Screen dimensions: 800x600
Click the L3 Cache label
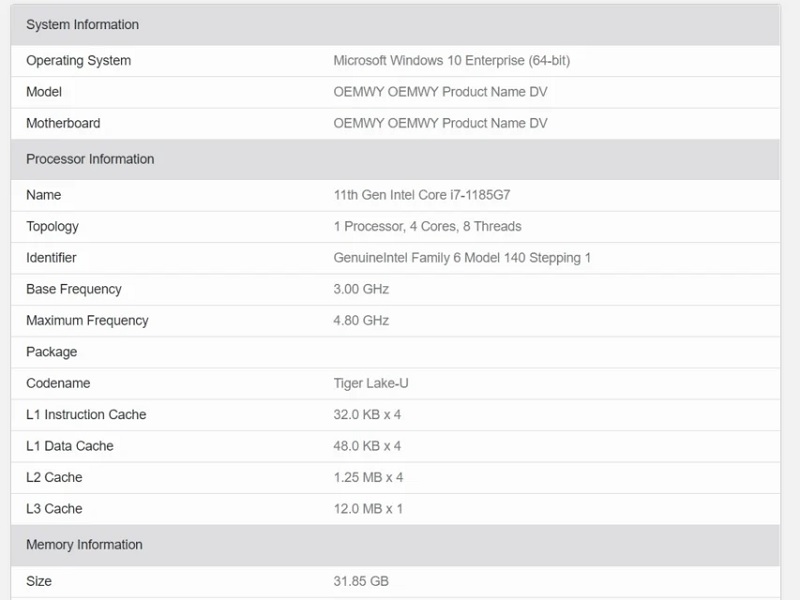(54, 509)
